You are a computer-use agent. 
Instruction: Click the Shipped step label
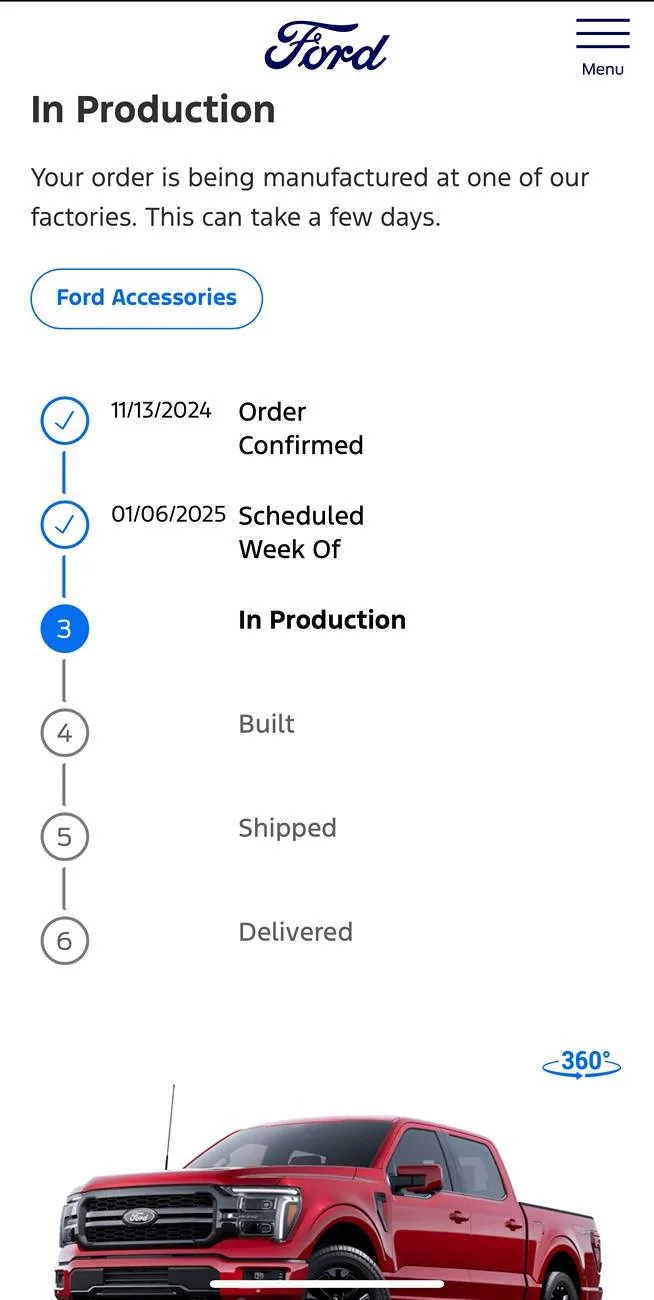pyautogui.click(x=287, y=828)
